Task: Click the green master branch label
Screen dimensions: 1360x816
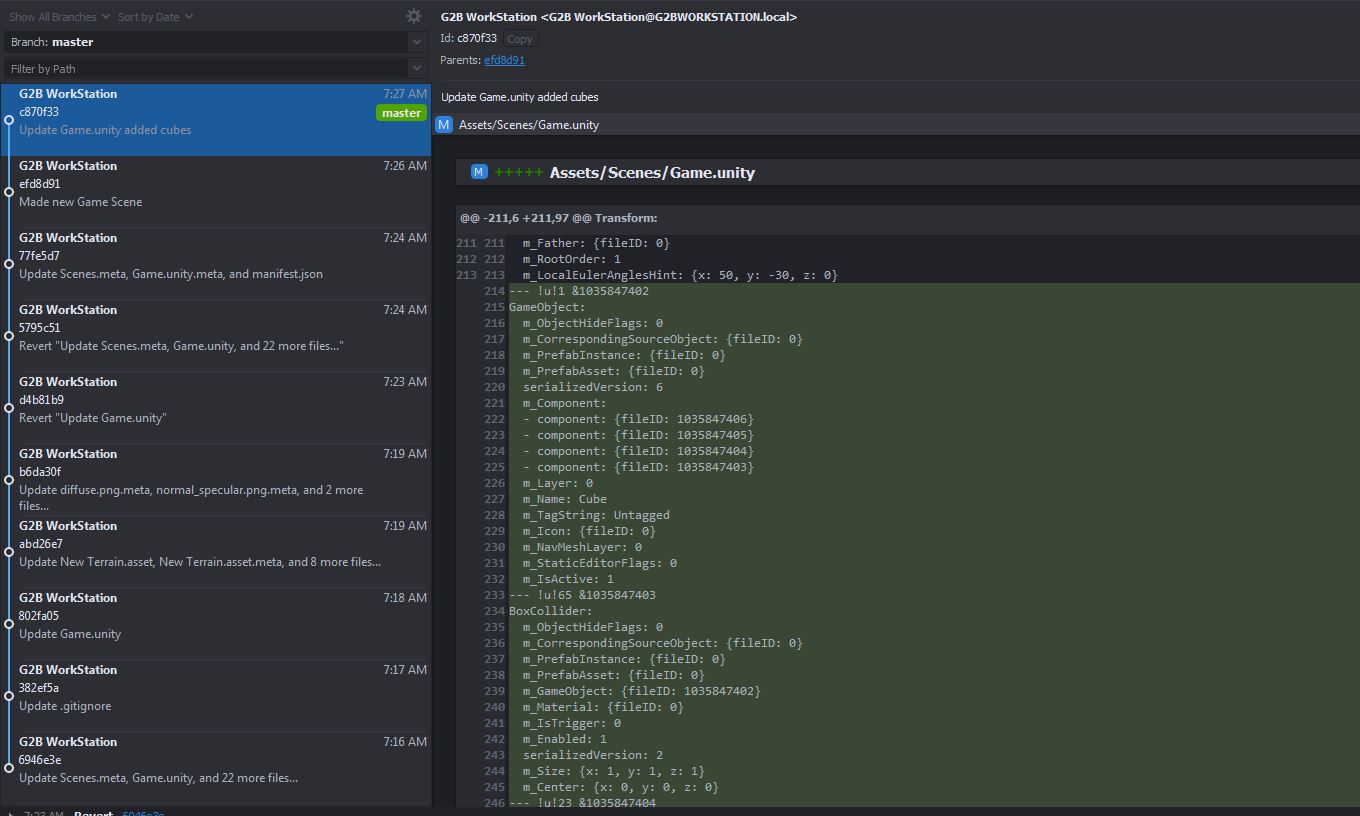Action: coord(401,113)
